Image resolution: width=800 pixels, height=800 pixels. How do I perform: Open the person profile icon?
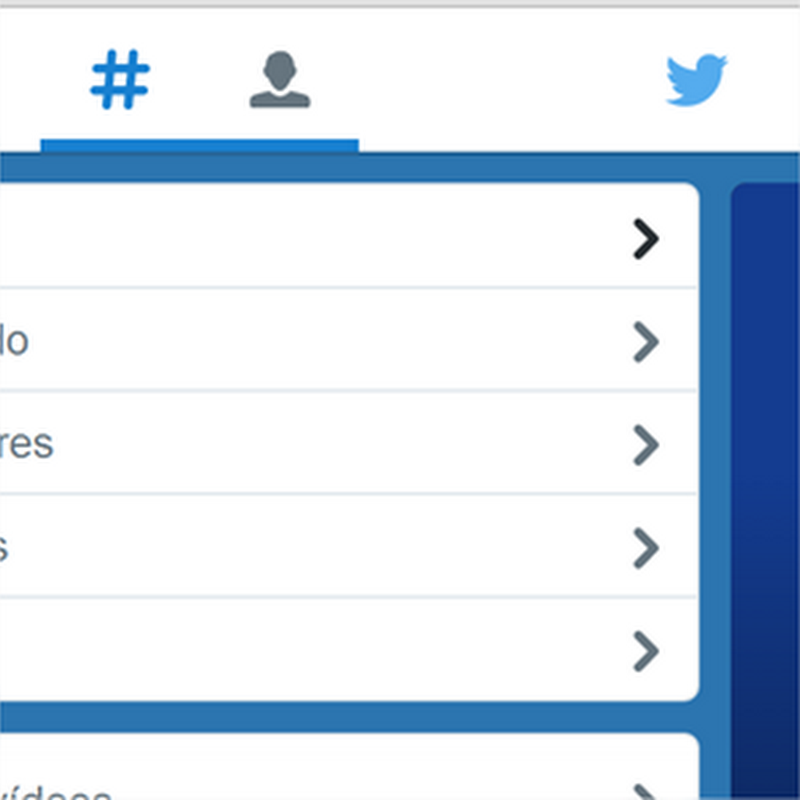280,79
